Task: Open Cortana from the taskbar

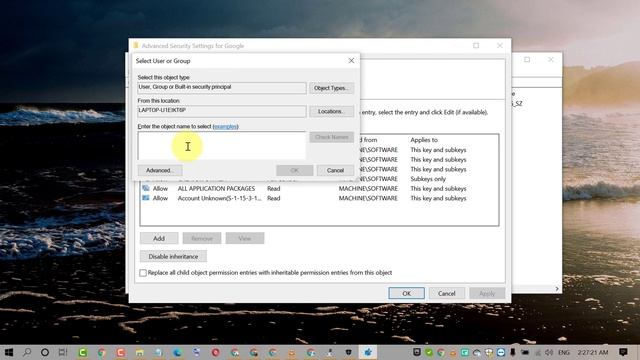Action: (x=45, y=352)
